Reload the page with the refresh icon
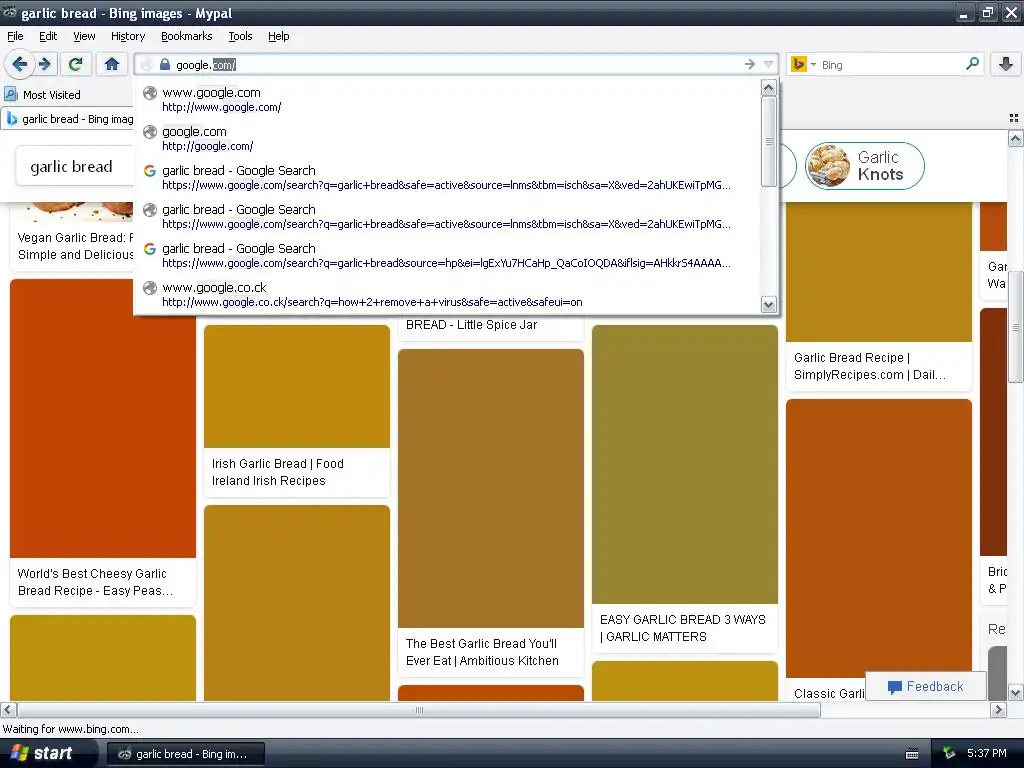Viewport: 1024px width, 768px height. point(76,64)
